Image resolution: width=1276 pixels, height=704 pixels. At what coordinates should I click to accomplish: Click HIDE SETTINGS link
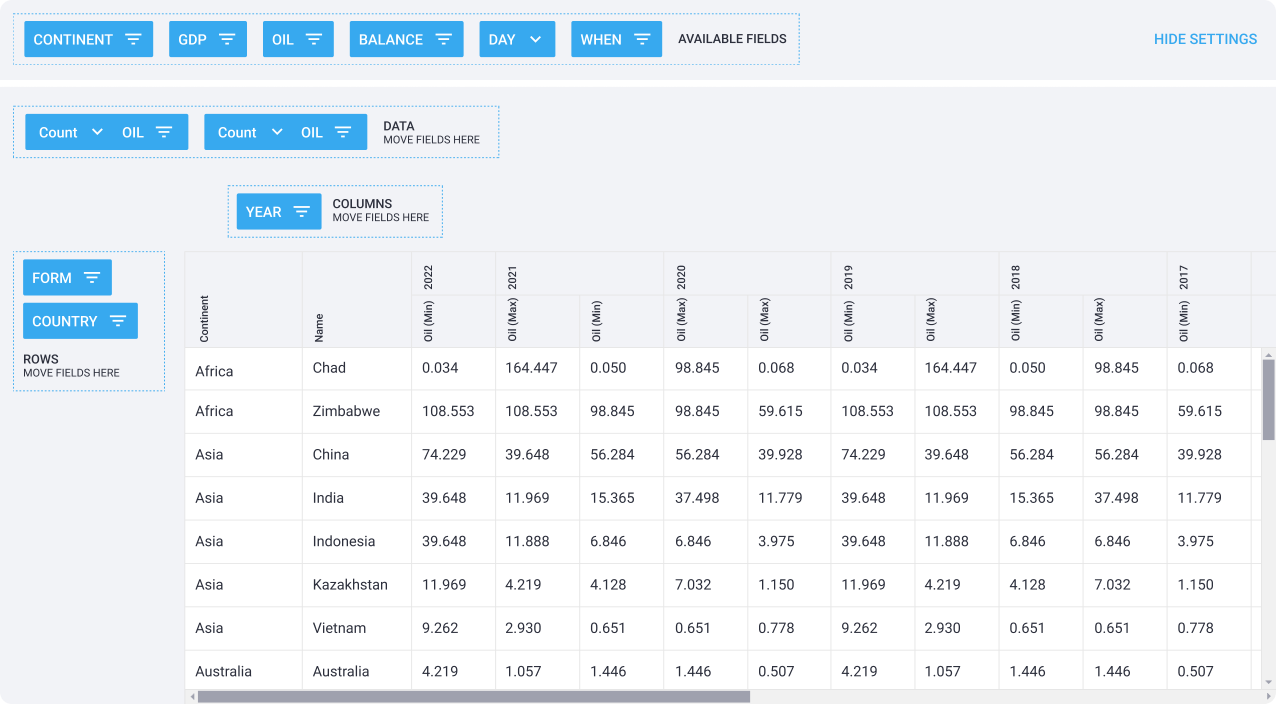1205,39
